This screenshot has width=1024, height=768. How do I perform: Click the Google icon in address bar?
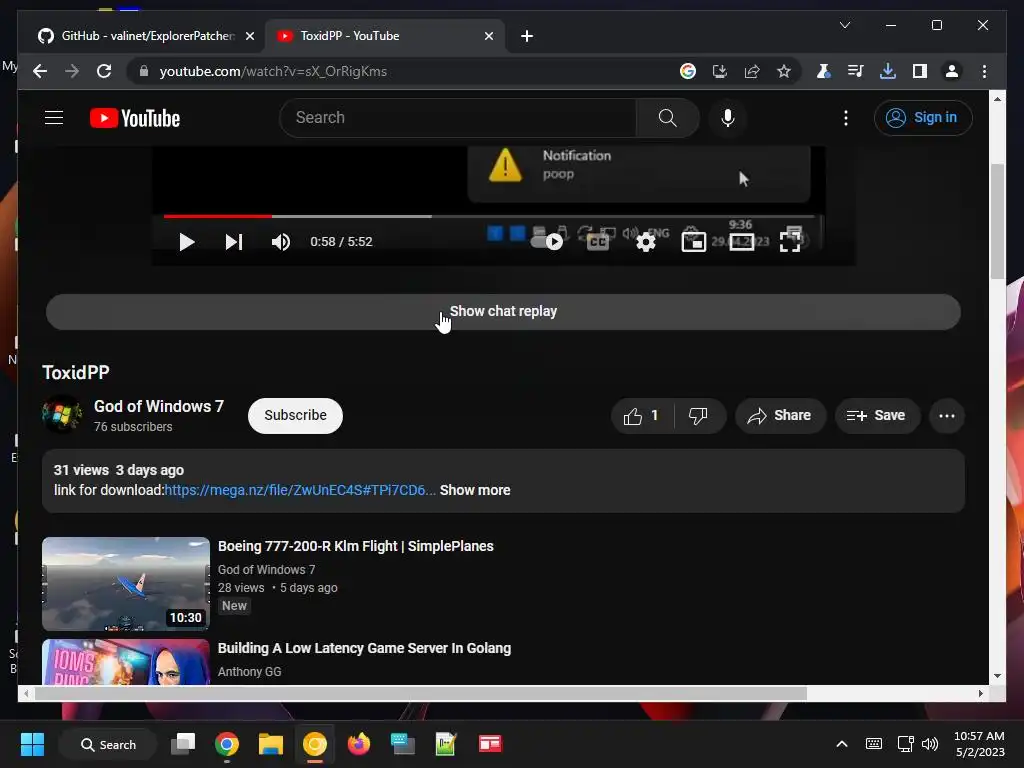point(688,71)
